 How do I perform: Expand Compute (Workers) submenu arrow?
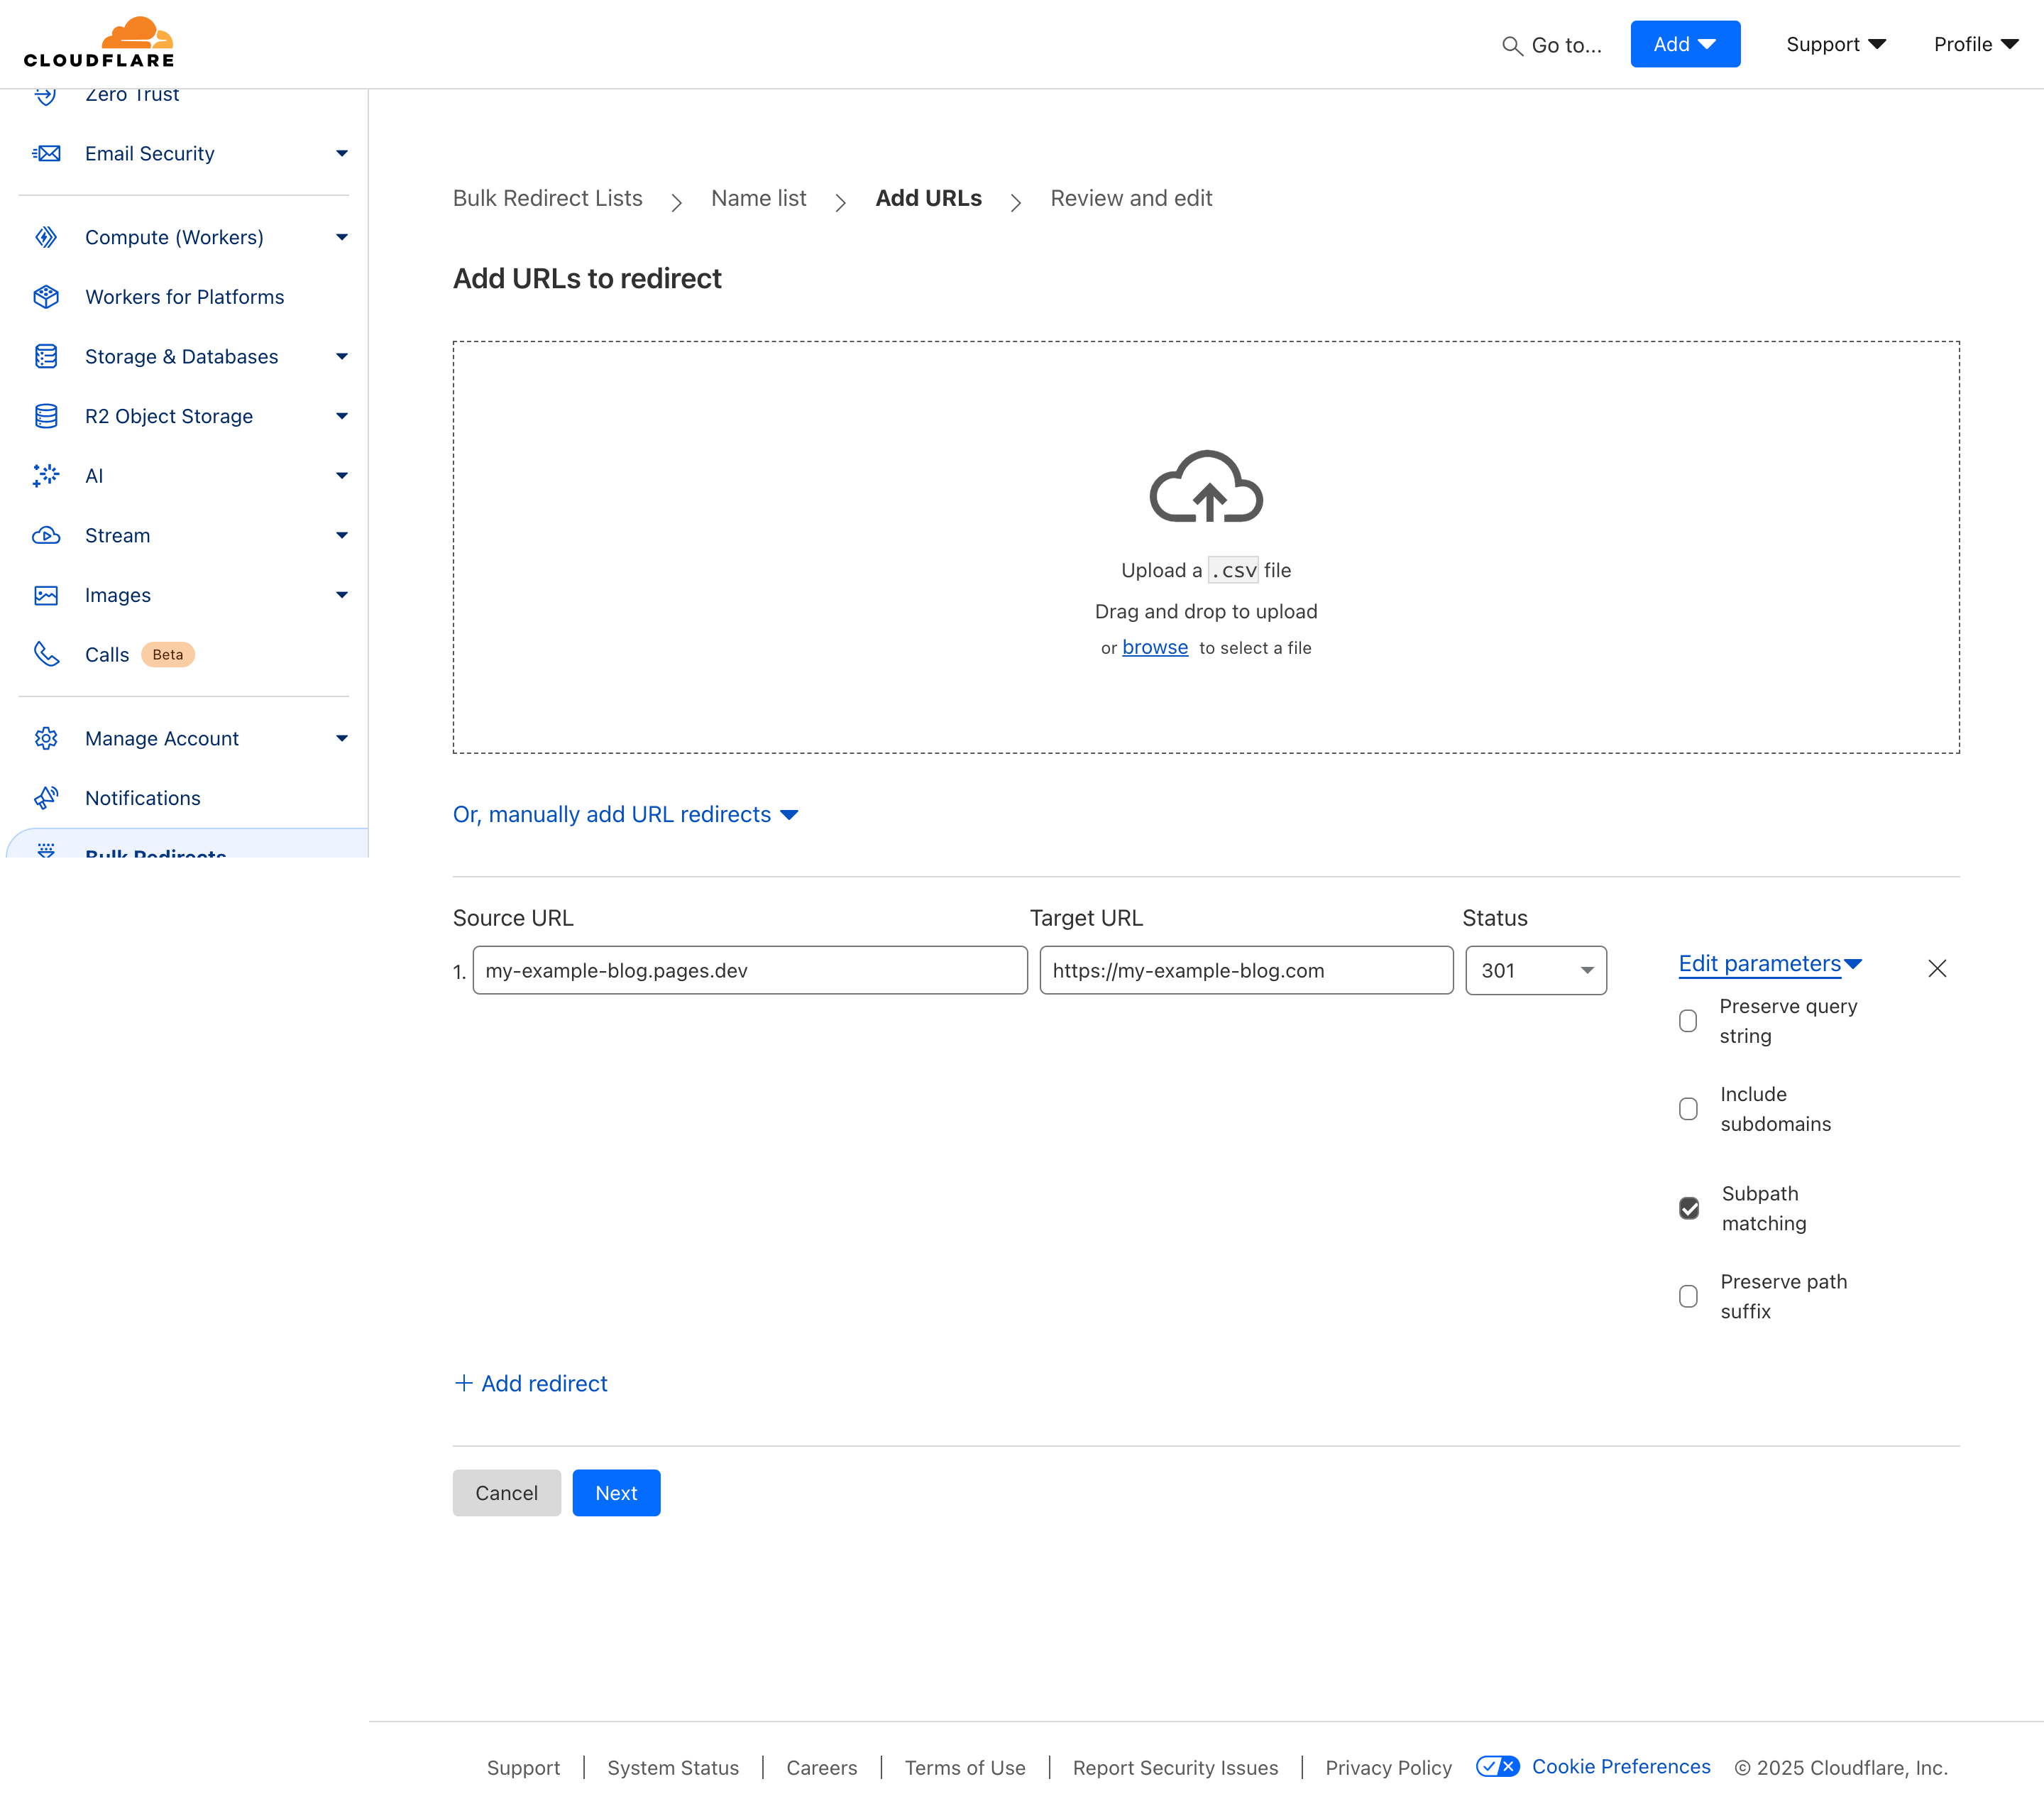click(x=342, y=237)
